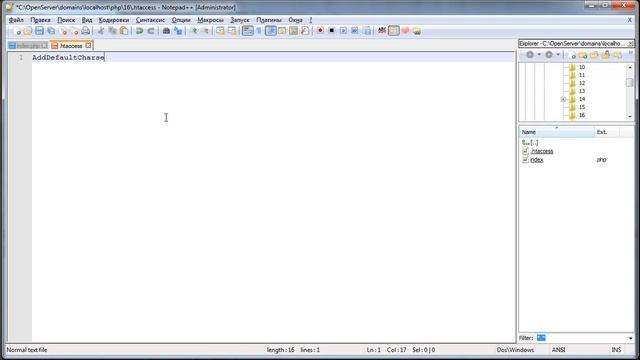This screenshot has height=360, width=640.
Task: Toggle the Indent Guide toolbar icon
Action: coord(271,31)
